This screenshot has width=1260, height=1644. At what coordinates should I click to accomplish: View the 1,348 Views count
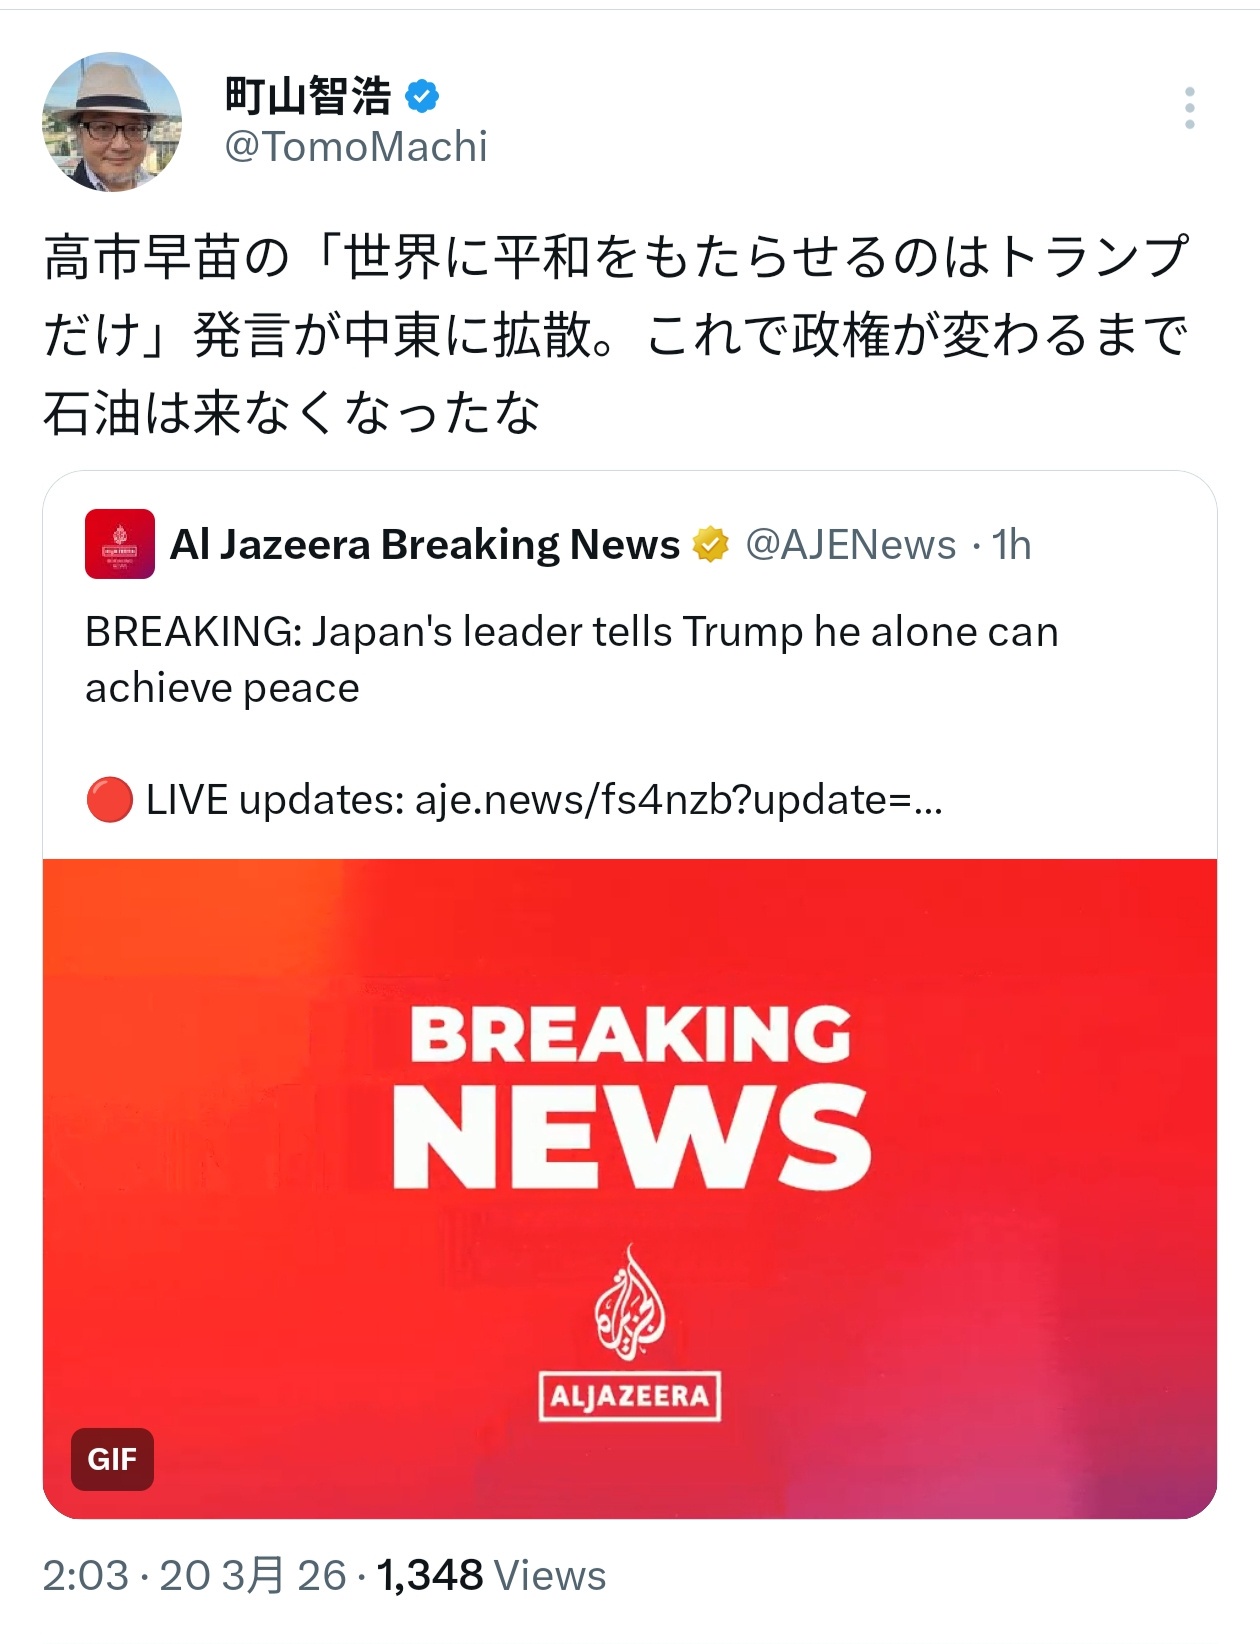coord(492,1575)
